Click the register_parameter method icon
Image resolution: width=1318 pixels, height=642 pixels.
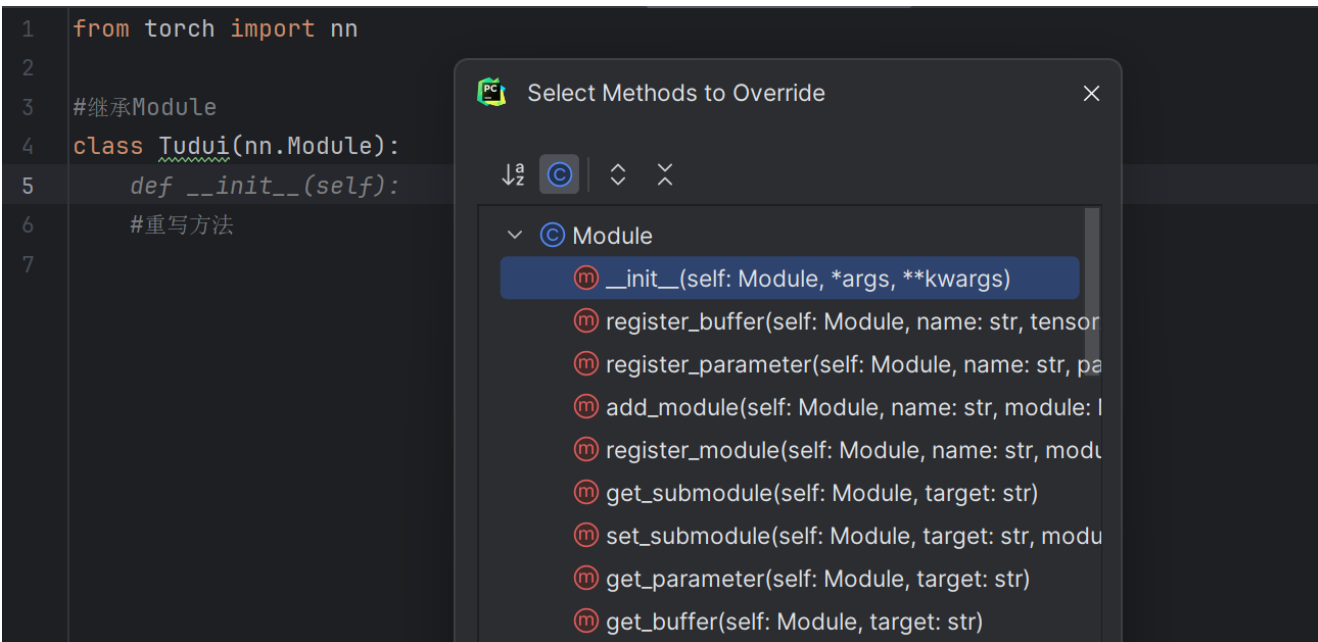point(586,365)
